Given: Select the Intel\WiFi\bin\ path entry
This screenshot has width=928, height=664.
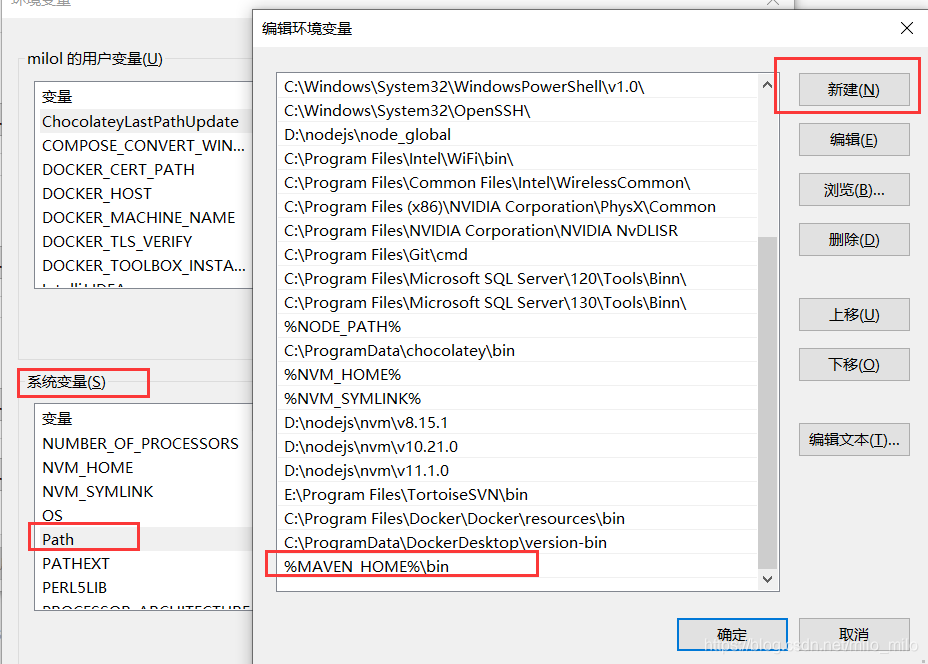Looking at the screenshot, I should tap(517, 159).
